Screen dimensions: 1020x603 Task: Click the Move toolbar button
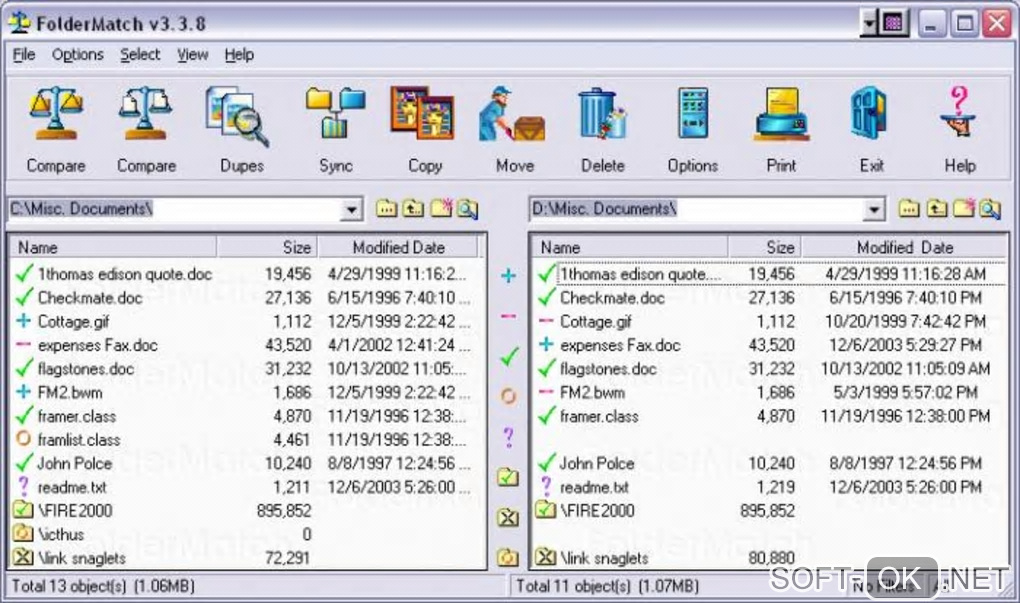point(515,129)
